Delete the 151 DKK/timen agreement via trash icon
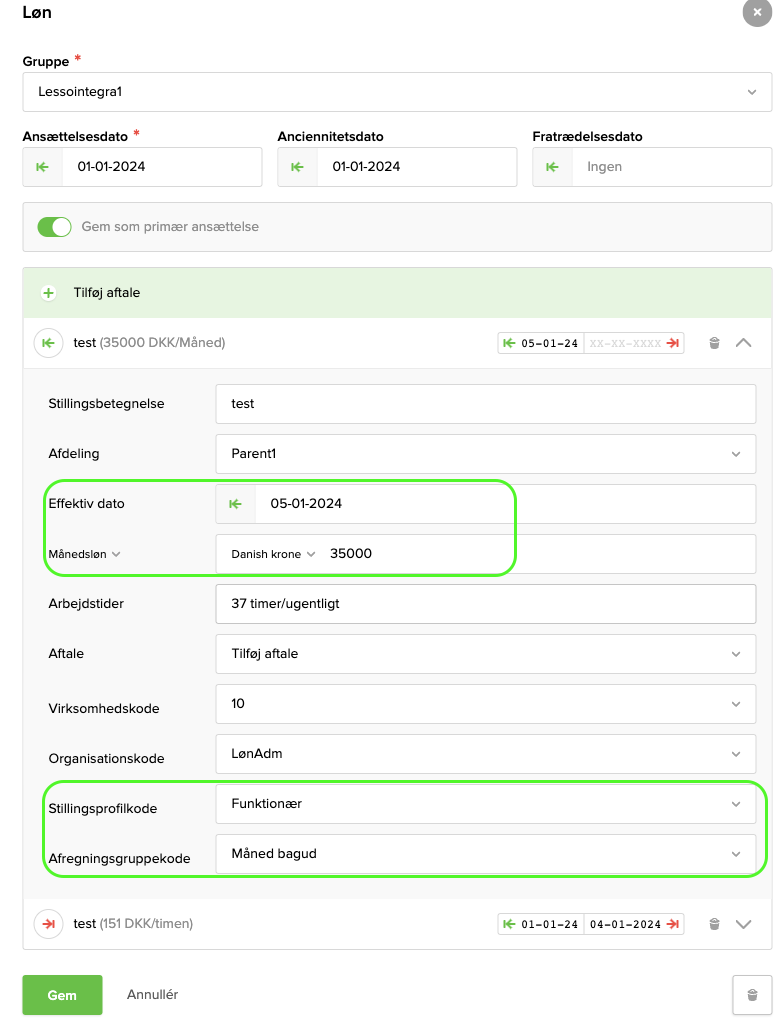783x1026 pixels. coord(714,924)
